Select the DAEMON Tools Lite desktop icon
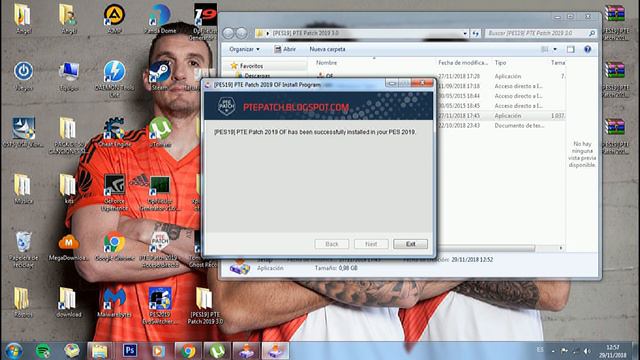 (114, 79)
